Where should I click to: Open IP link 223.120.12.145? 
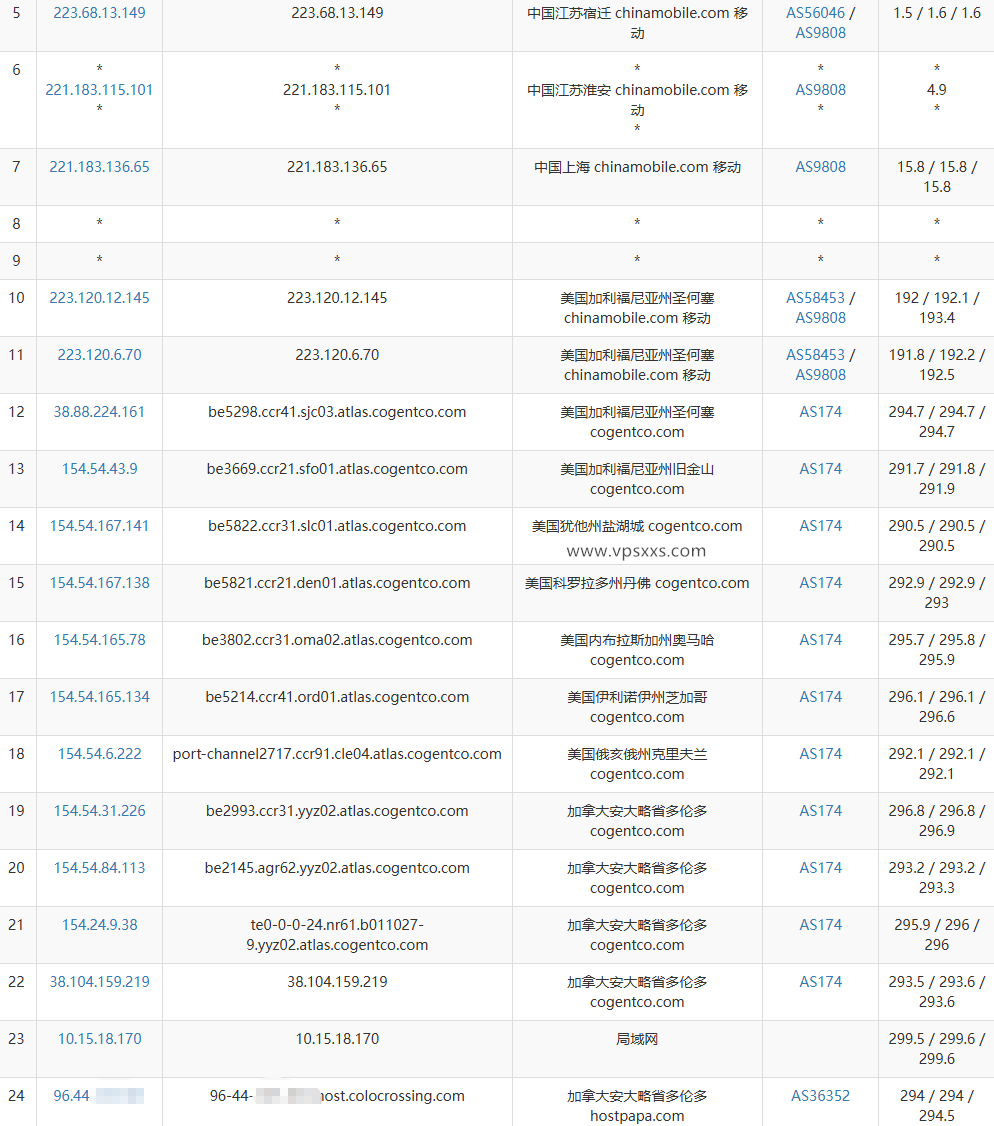click(x=99, y=297)
